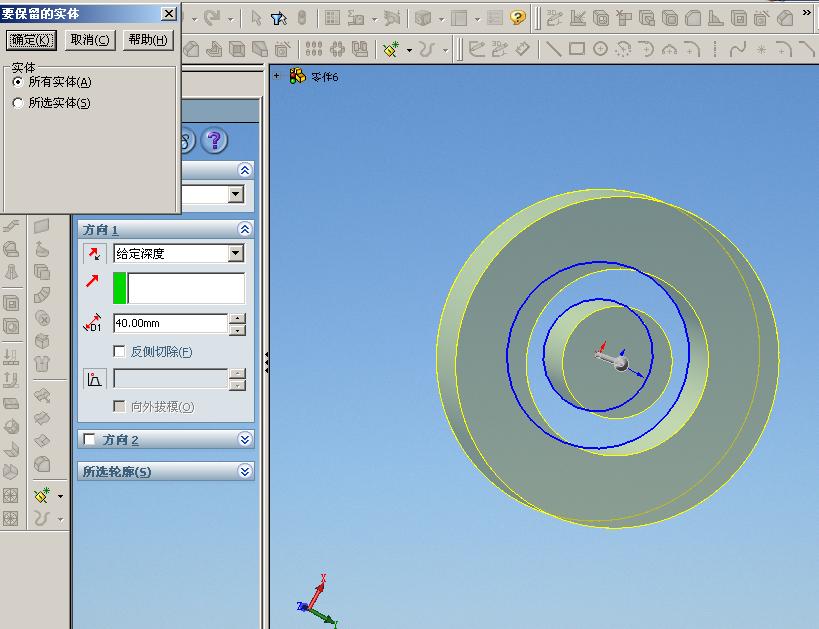Image resolution: width=819 pixels, height=629 pixels.
Task: Select the Sketch Fillet tool
Action: [784, 49]
